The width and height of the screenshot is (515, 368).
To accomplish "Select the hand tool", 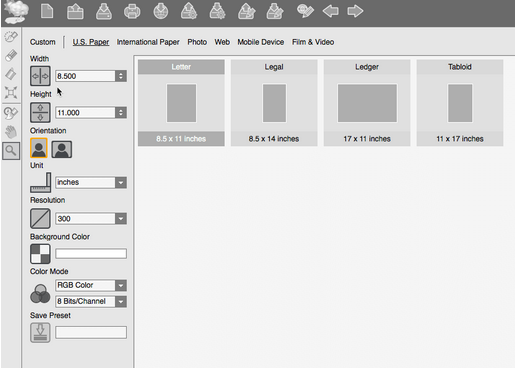I will point(11,132).
